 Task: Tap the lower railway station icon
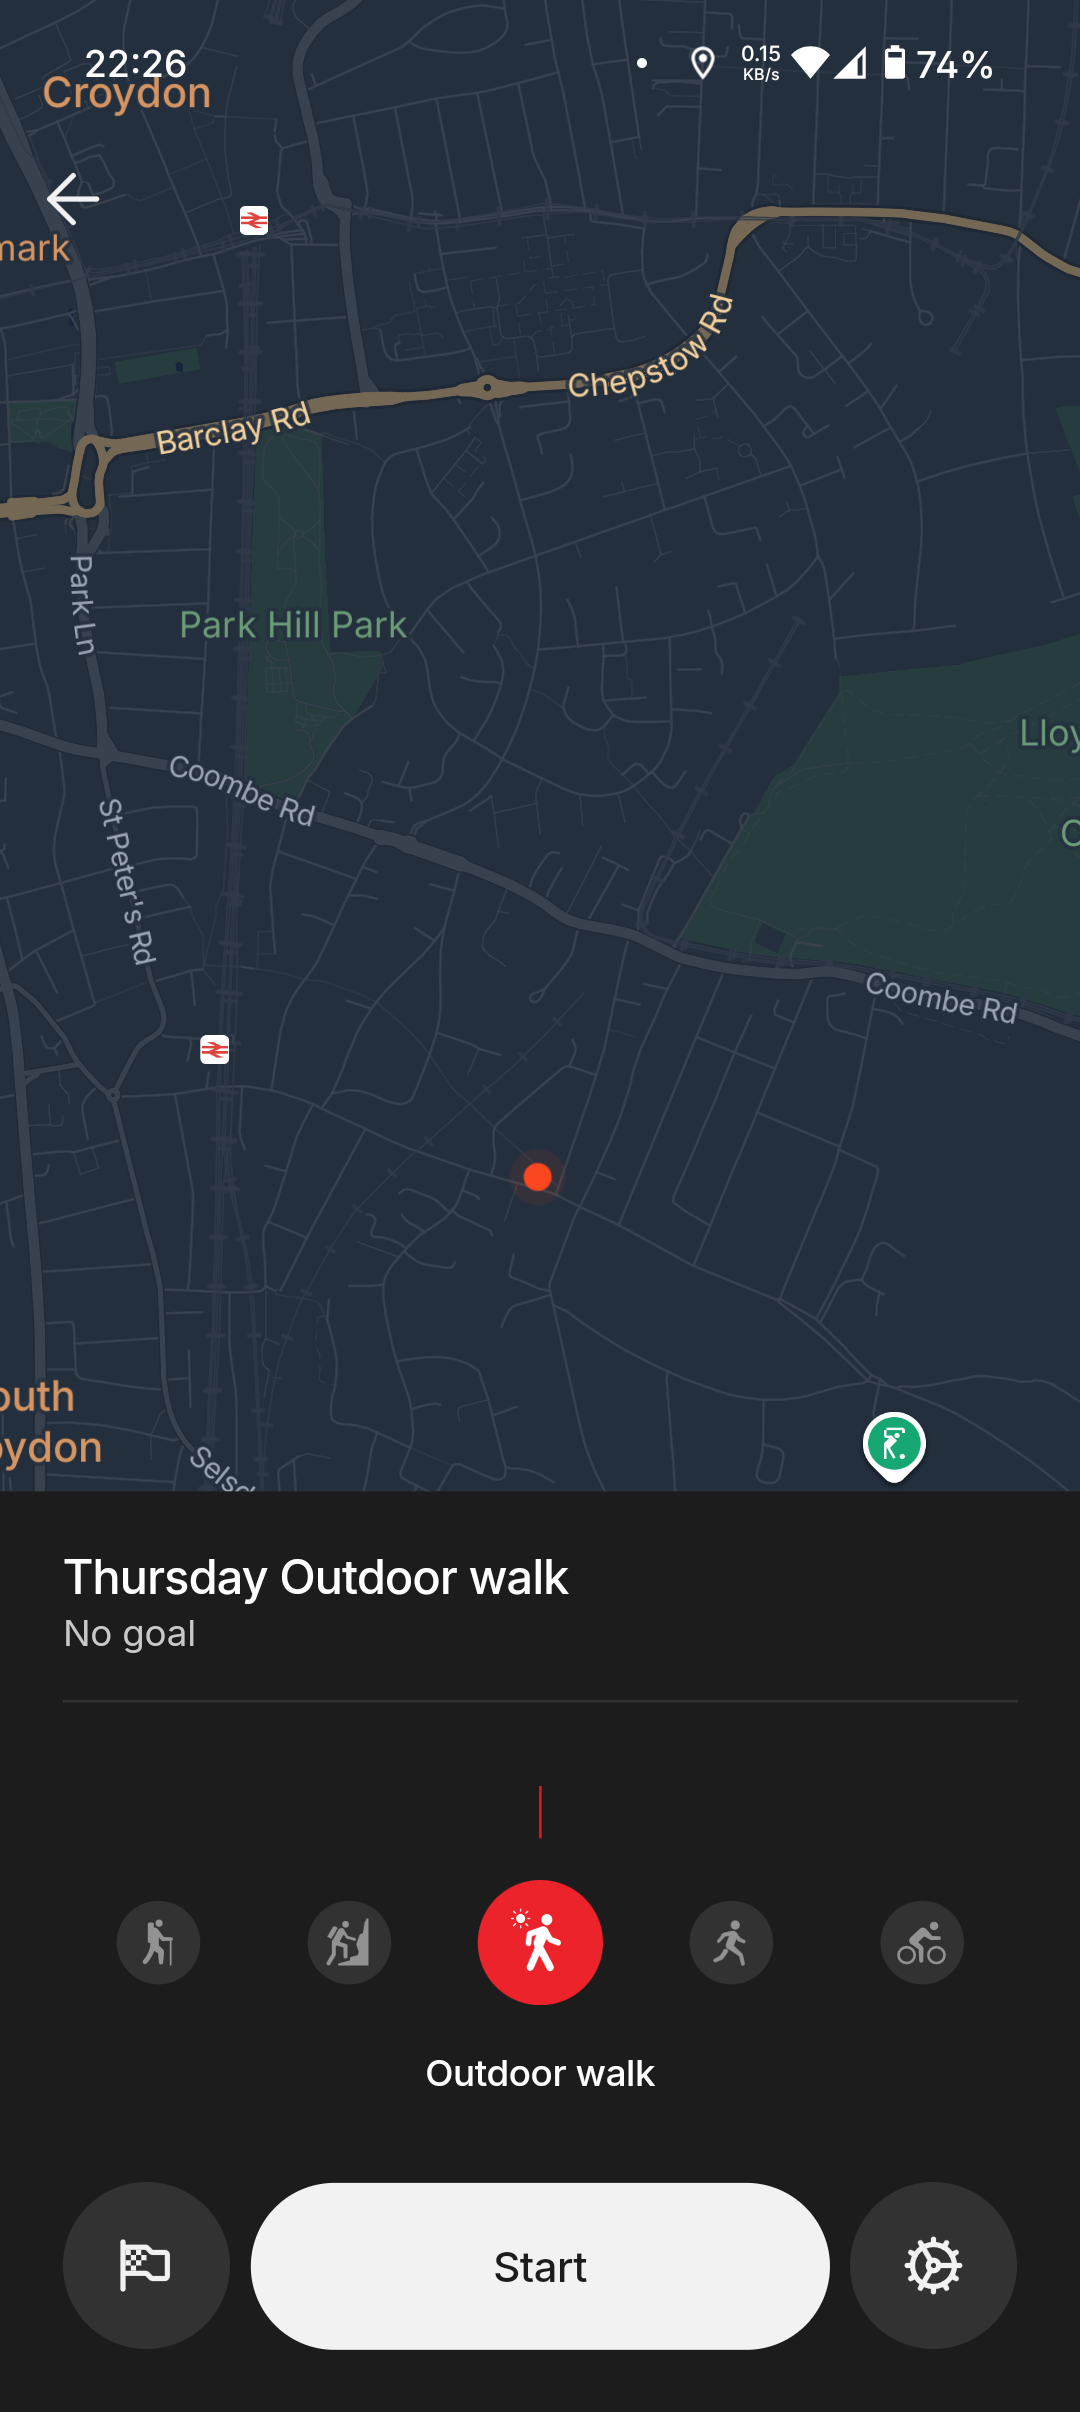pos(215,1049)
